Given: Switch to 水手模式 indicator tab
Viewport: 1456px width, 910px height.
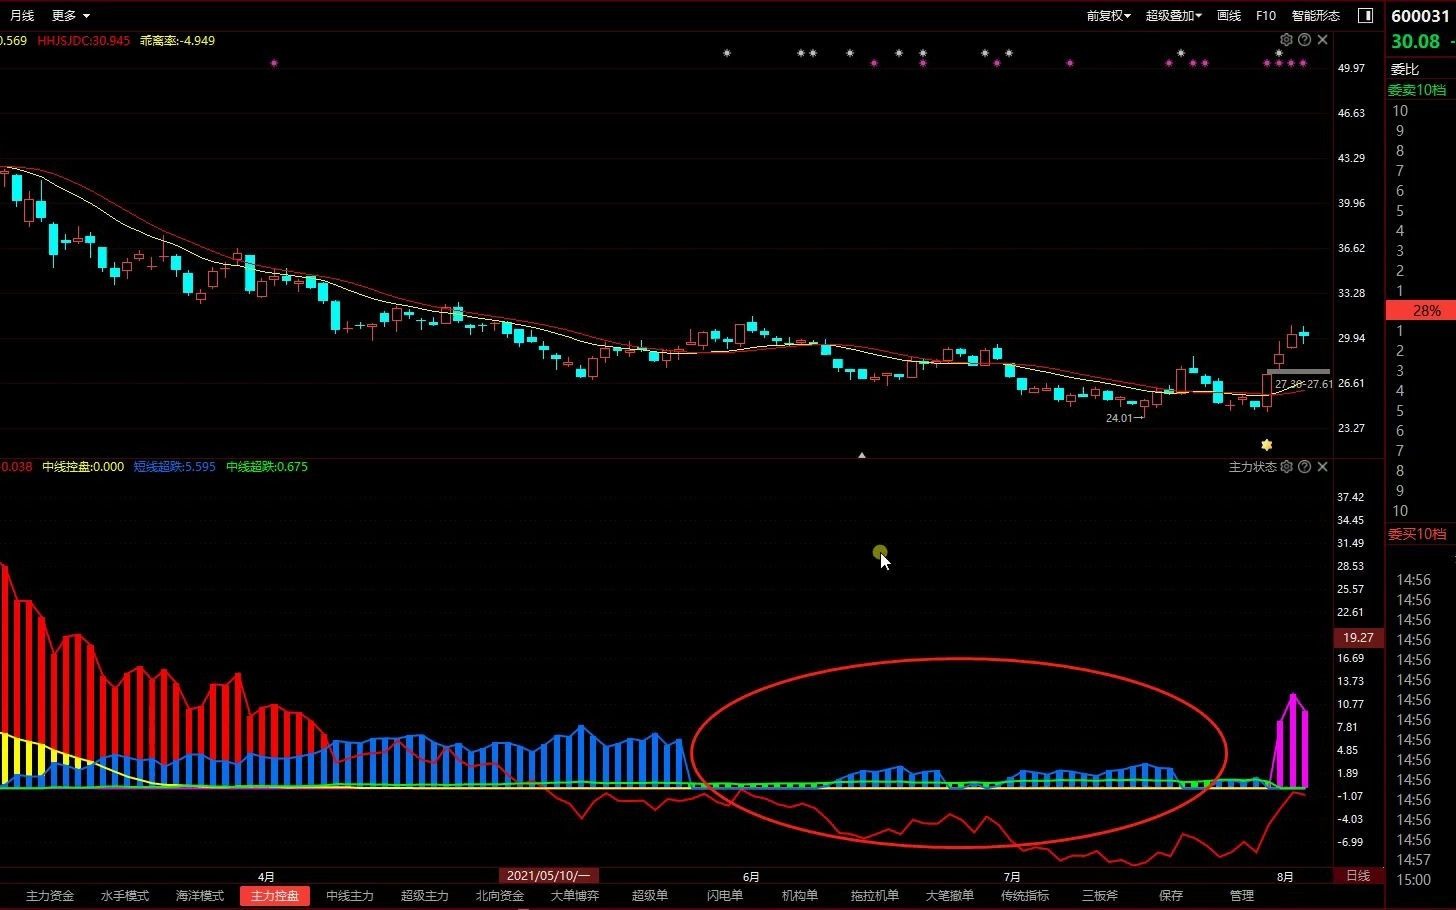Looking at the screenshot, I should click(125, 896).
